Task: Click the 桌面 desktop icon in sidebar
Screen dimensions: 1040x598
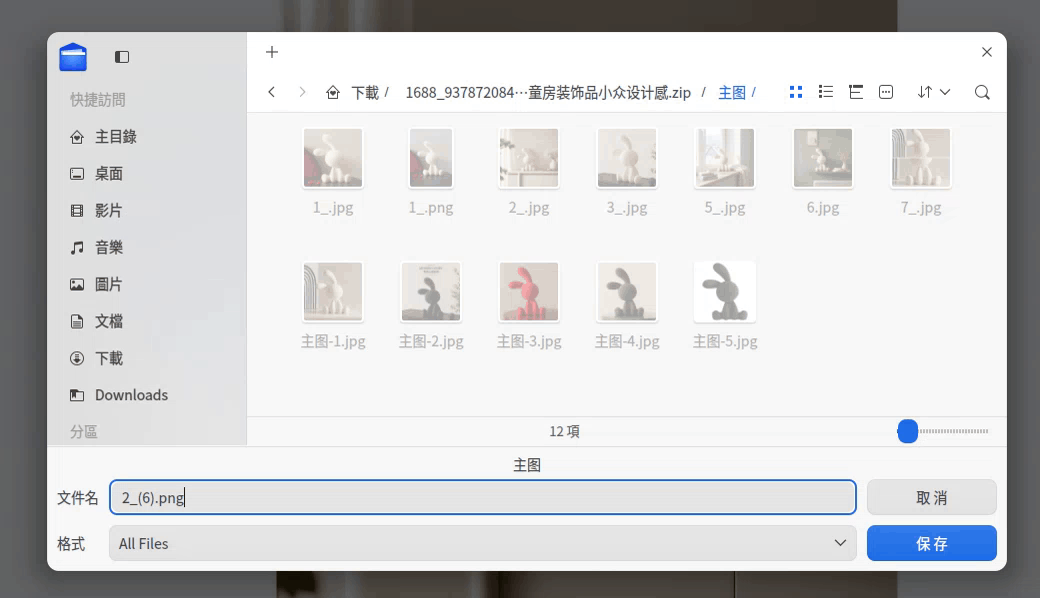Action: coord(77,174)
